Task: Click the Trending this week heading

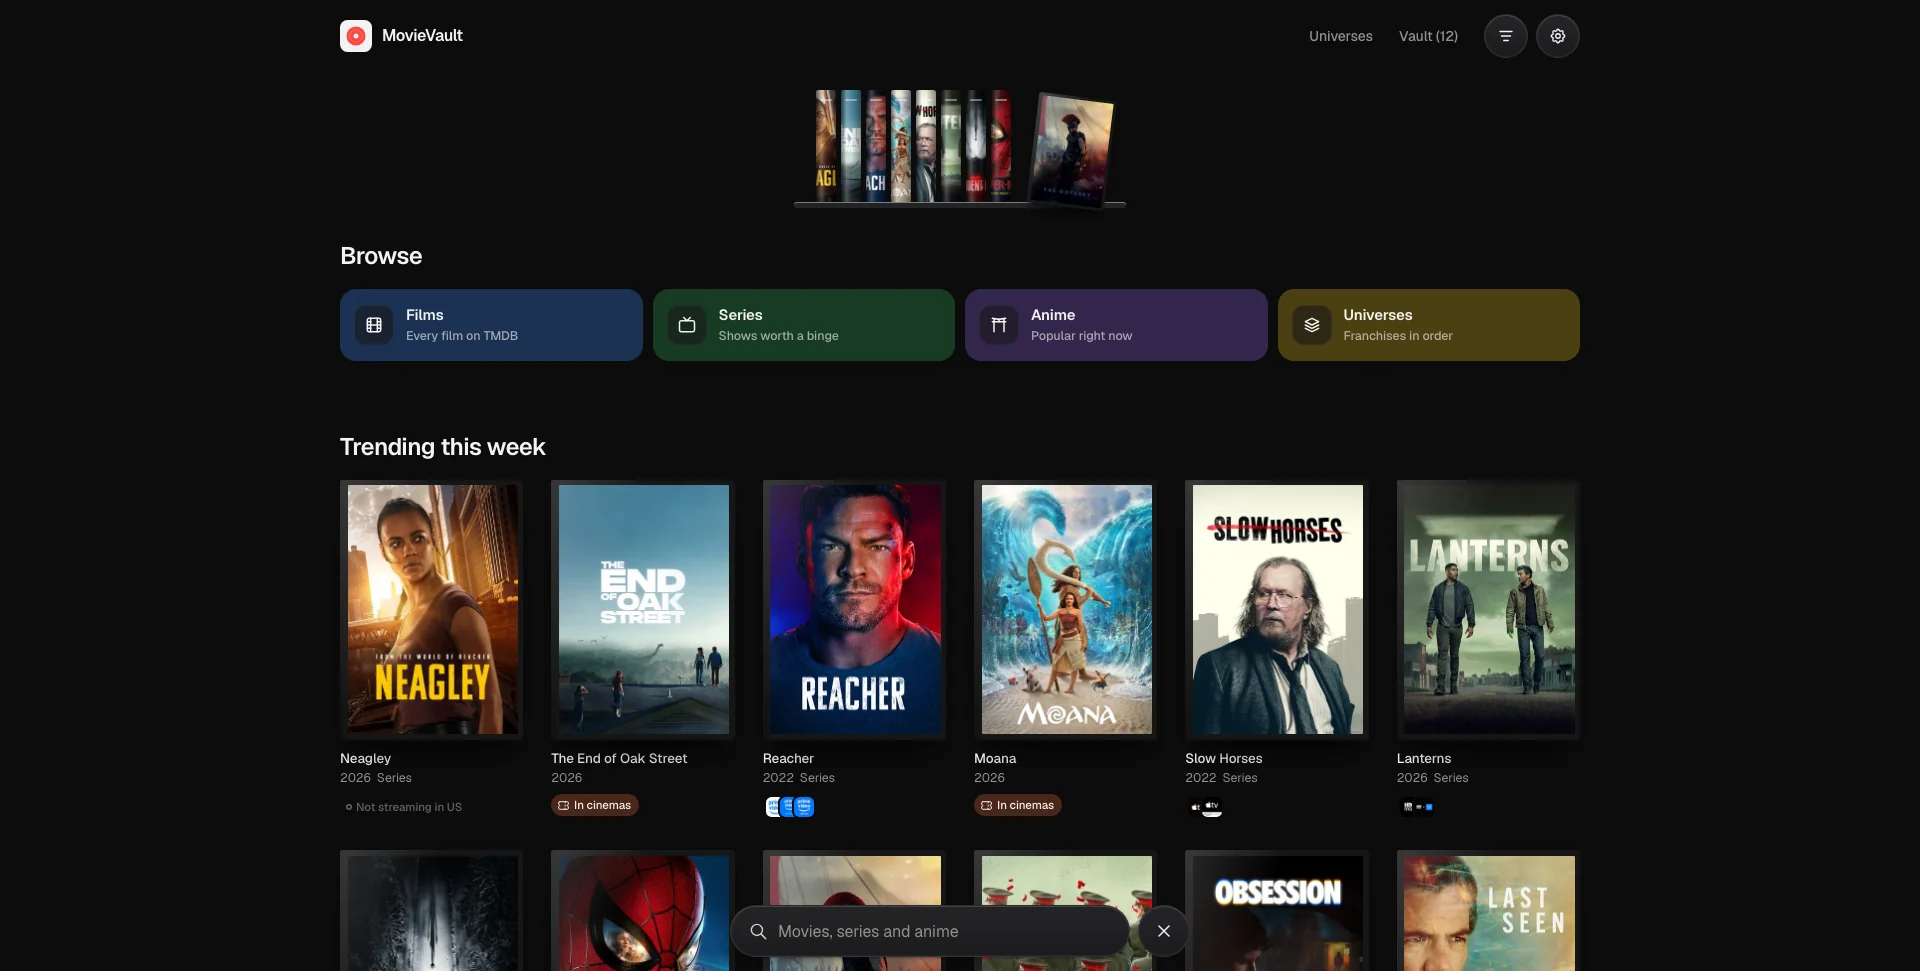Action: pyautogui.click(x=443, y=447)
